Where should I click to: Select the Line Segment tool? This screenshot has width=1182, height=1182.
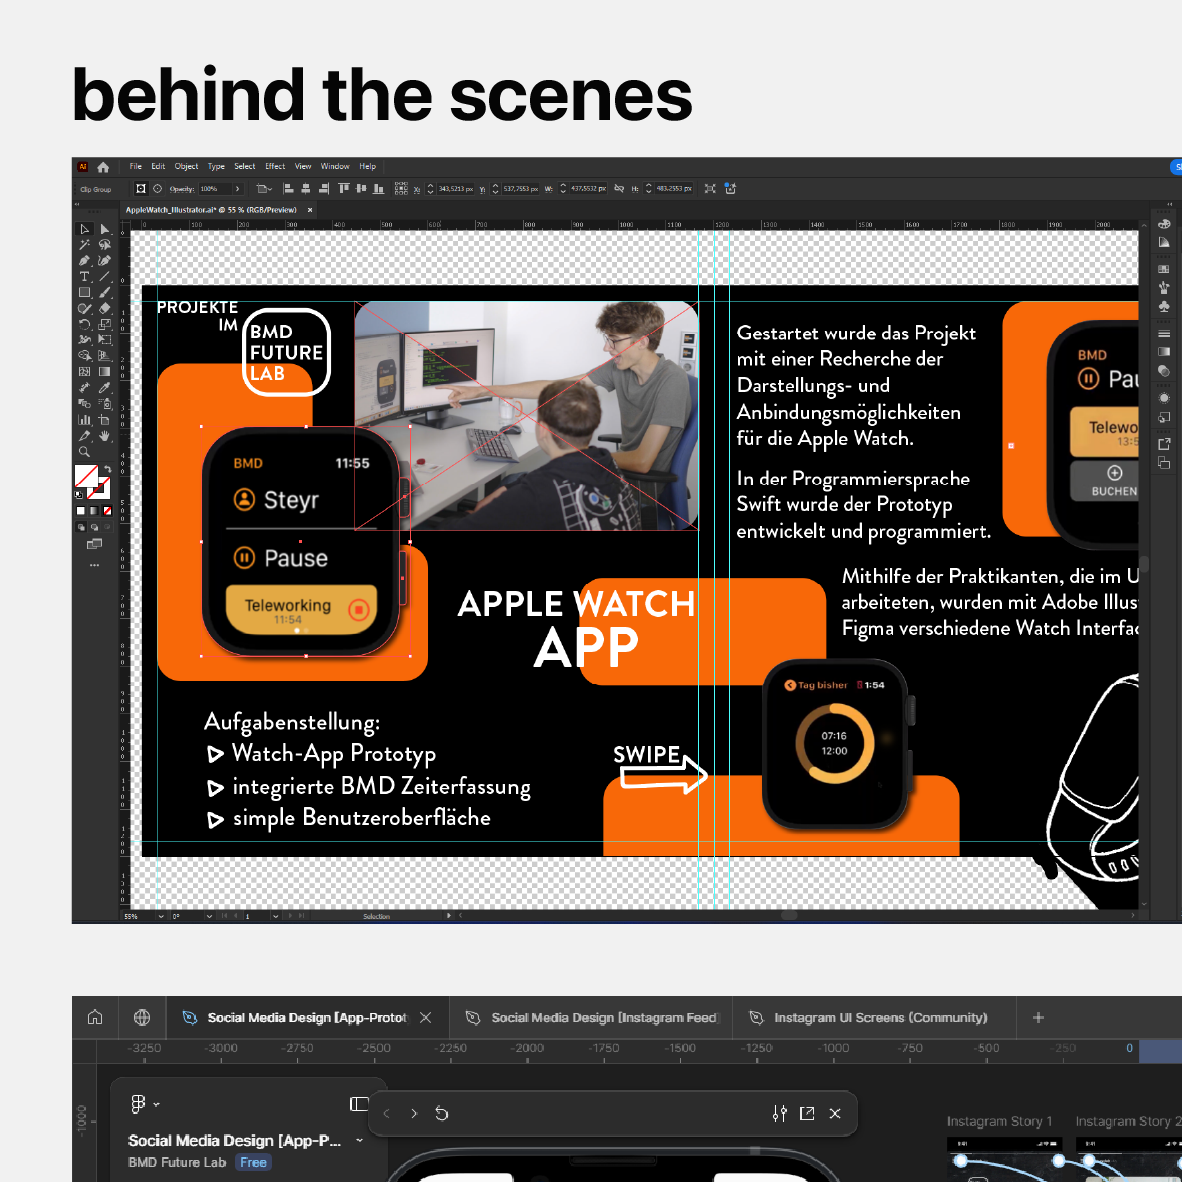105,277
